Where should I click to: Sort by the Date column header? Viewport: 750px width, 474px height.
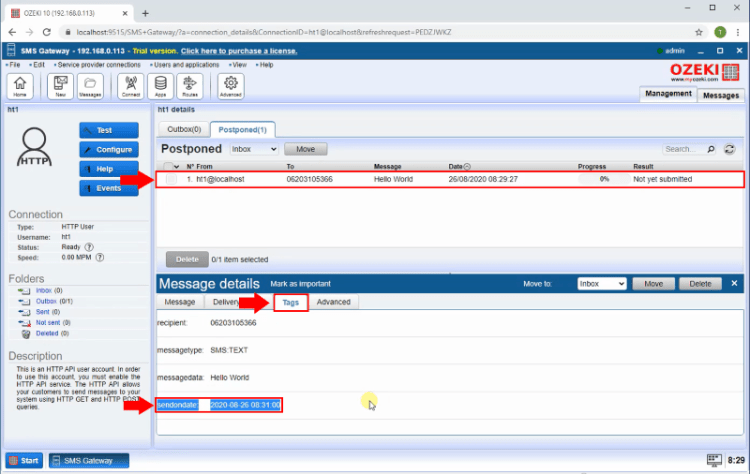(459, 166)
